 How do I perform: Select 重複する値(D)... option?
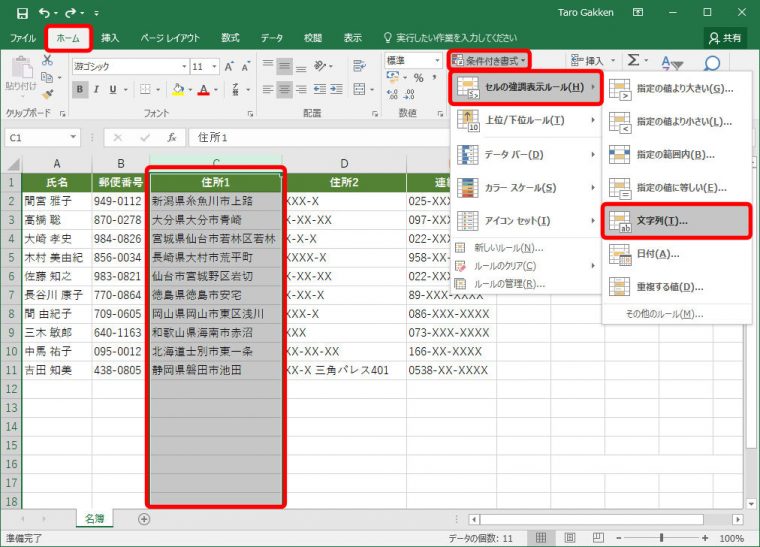click(676, 287)
